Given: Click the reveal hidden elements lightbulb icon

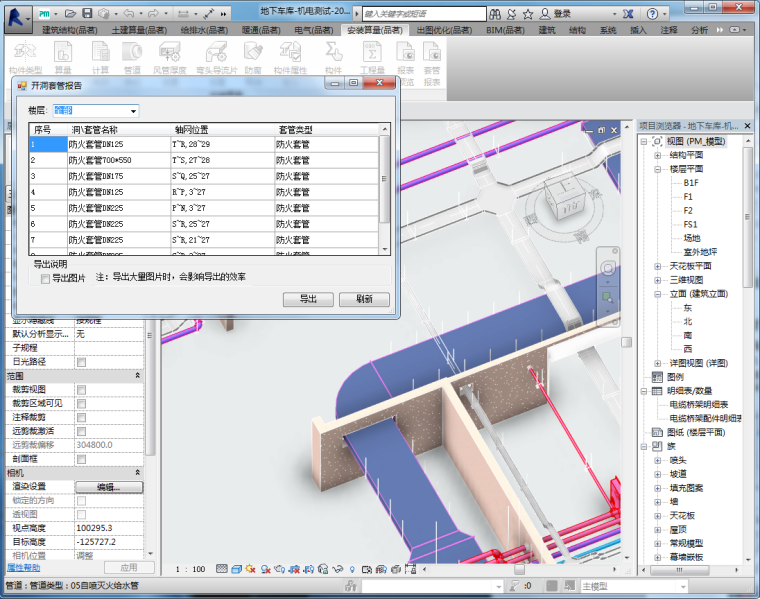Looking at the screenshot, I should click(x=352, y=569).
